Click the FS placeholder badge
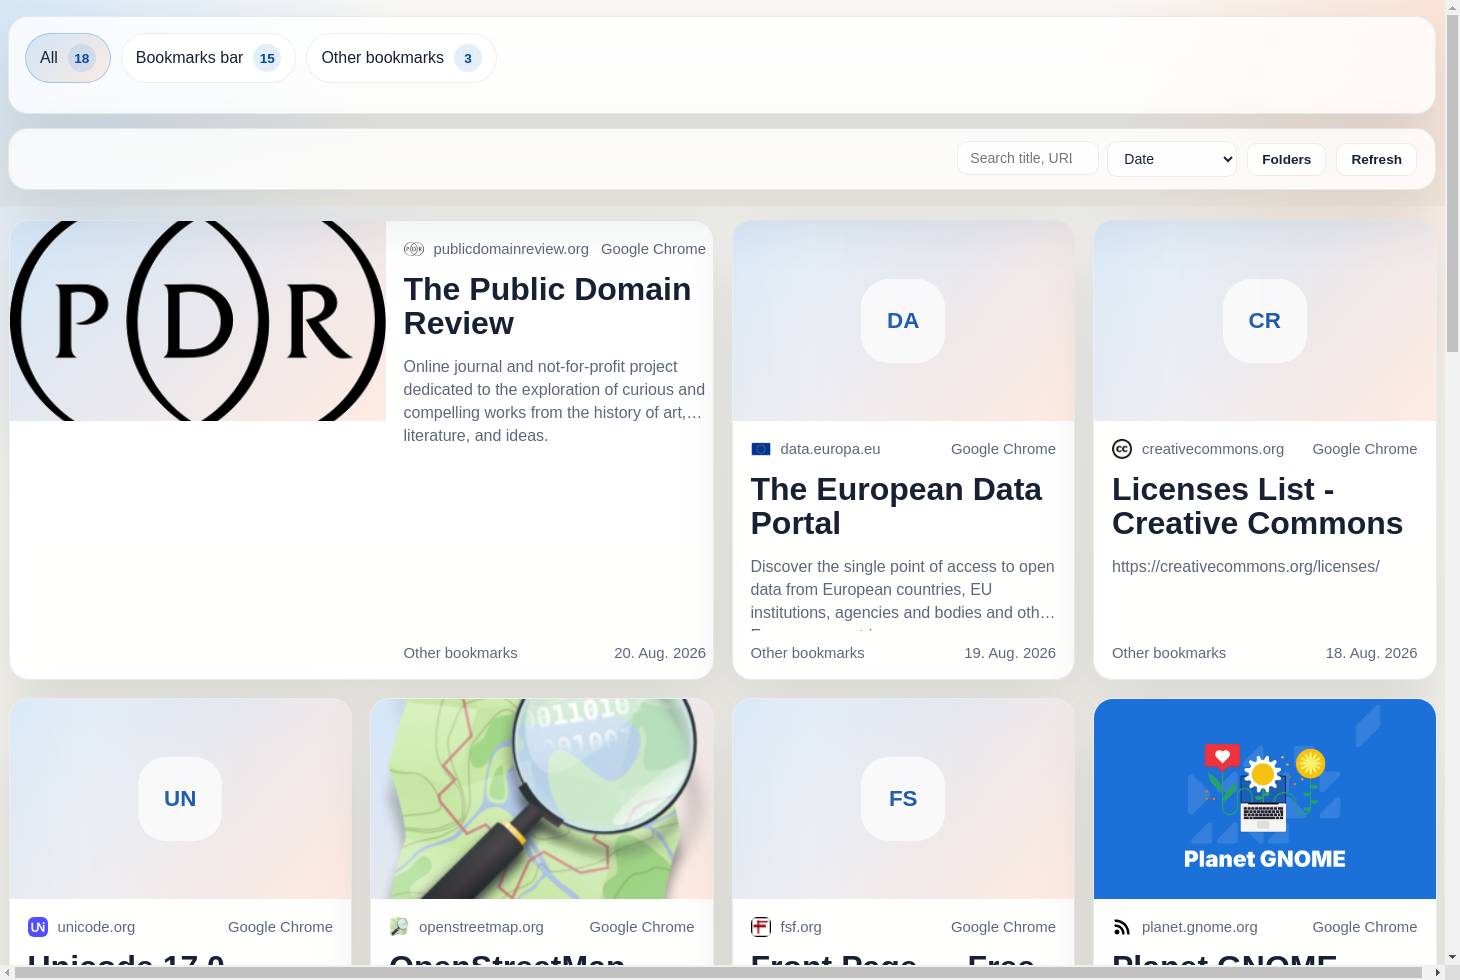Image resolution: width=1460 pixels, height=980 pixels. [x=903, y=799]
